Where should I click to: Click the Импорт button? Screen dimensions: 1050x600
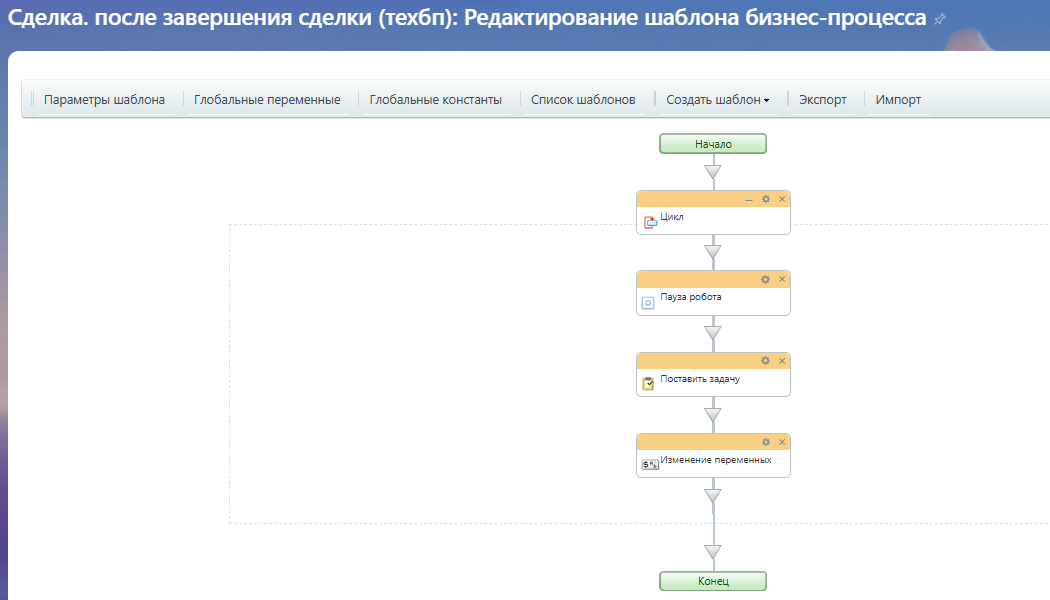898,100
